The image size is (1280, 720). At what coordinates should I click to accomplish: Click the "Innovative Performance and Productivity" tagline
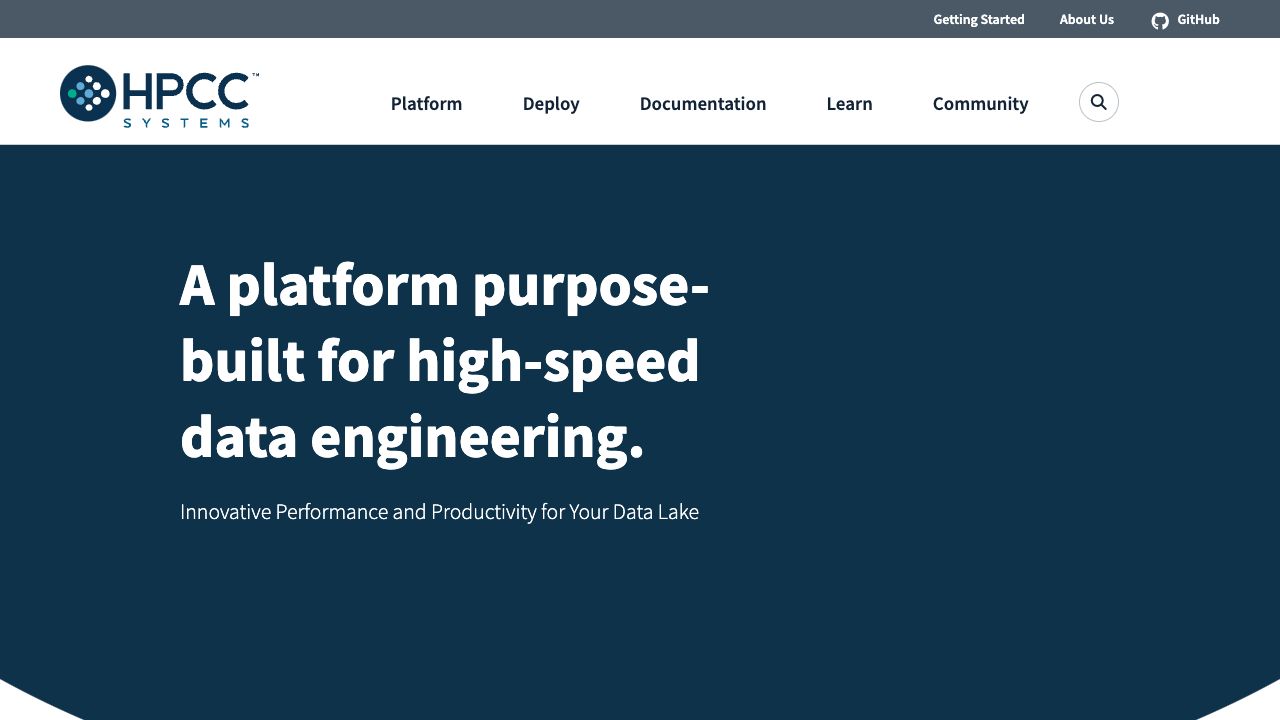439,512
